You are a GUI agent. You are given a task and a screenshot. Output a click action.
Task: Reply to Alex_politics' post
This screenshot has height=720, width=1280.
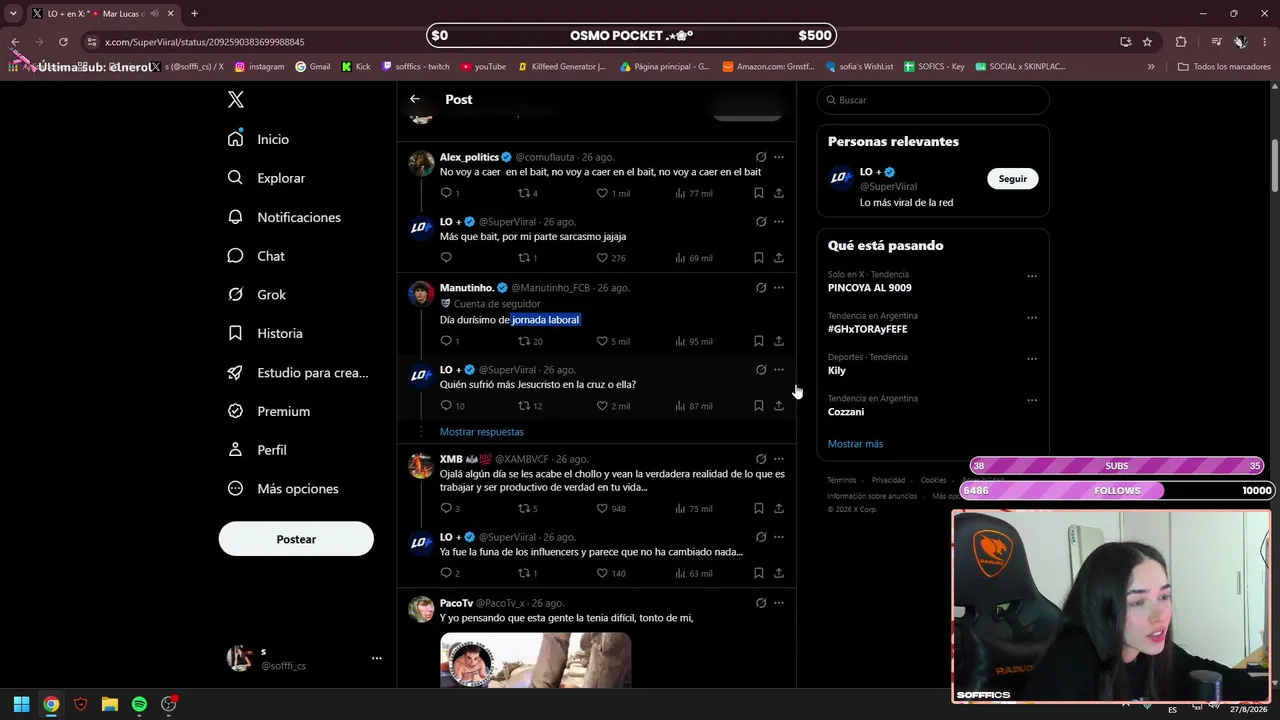[x=446, y=193]
